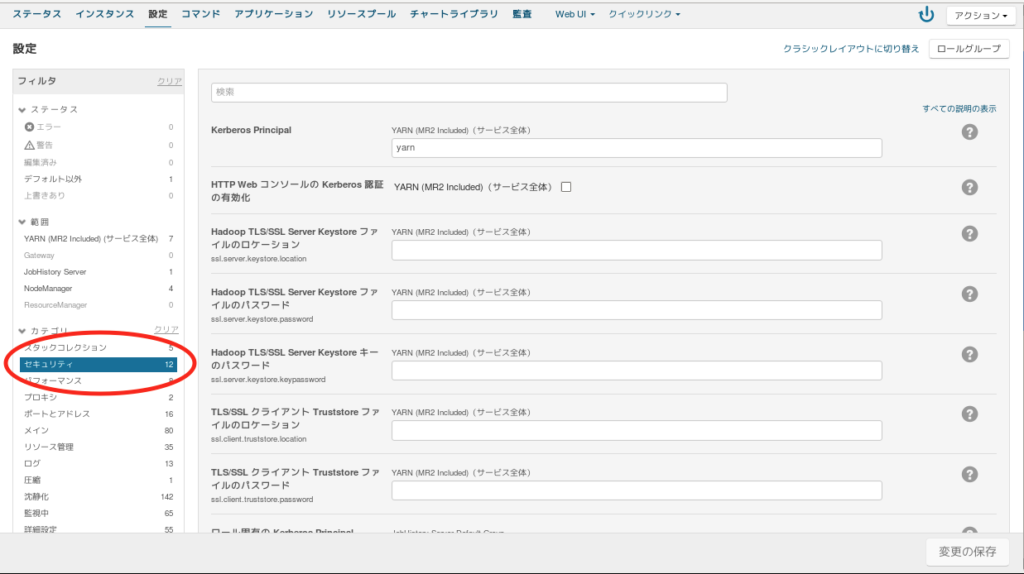The width and height of the screenshot is (1024, 574).
Task: Open help for ssl.client.truststore.location setting
Action: click(969, 414)
